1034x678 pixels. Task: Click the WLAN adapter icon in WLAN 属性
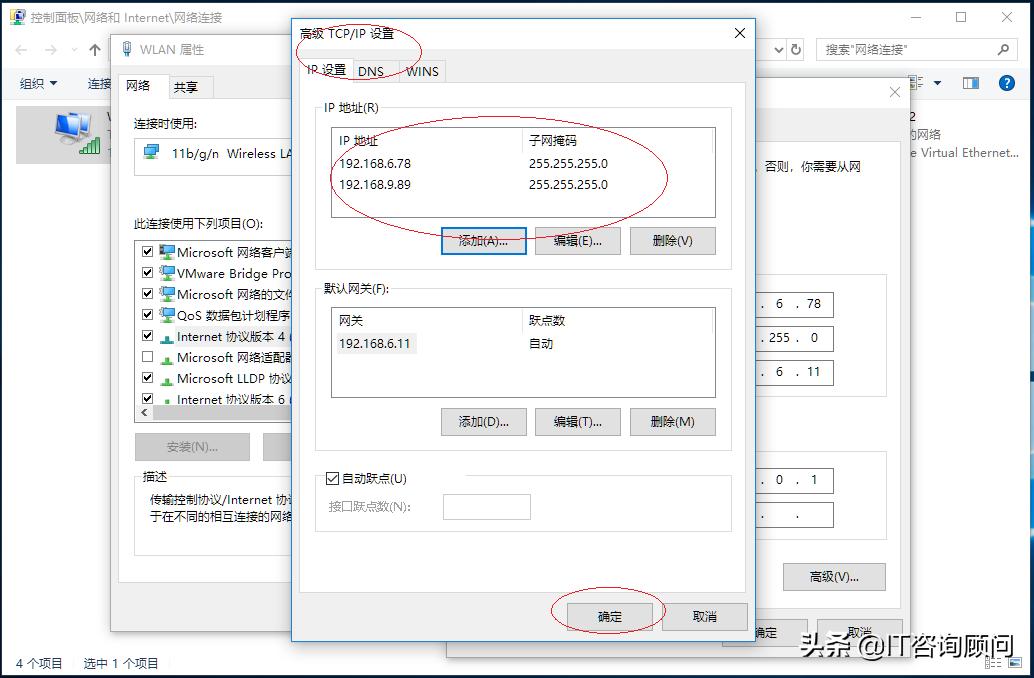tap(127, 47)
